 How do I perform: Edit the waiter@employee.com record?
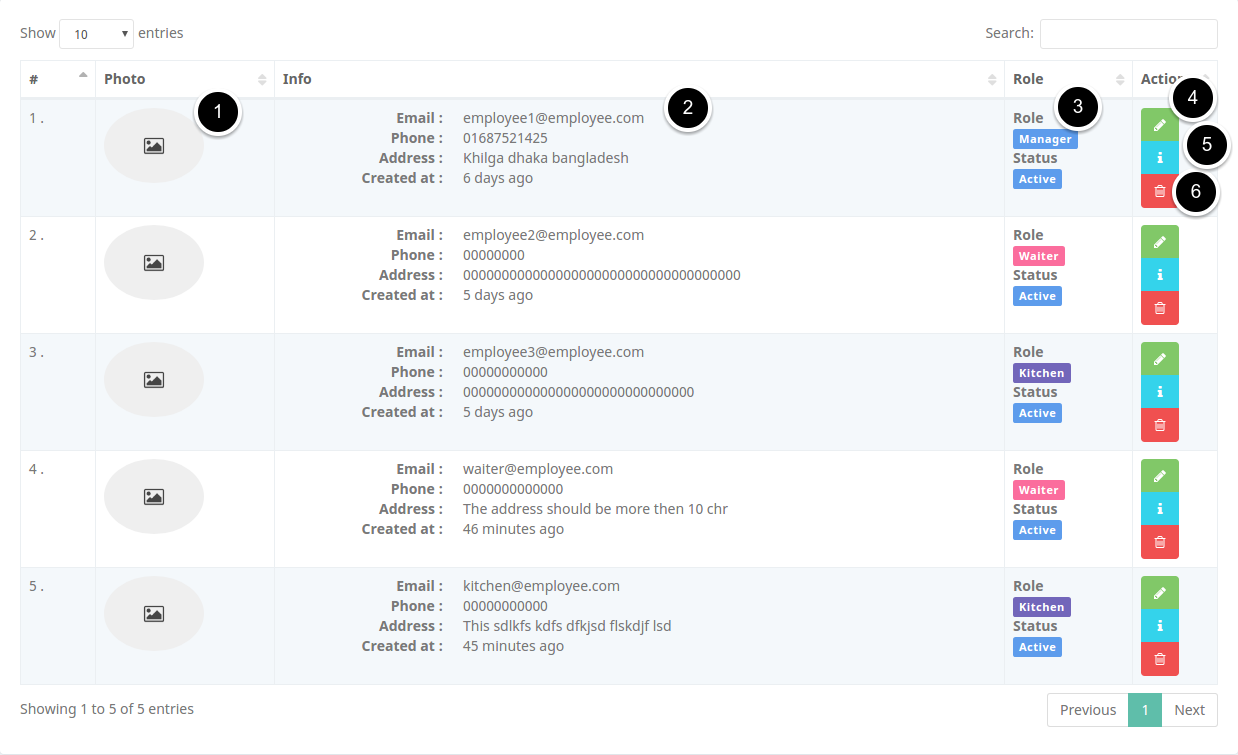point(1160,476)
